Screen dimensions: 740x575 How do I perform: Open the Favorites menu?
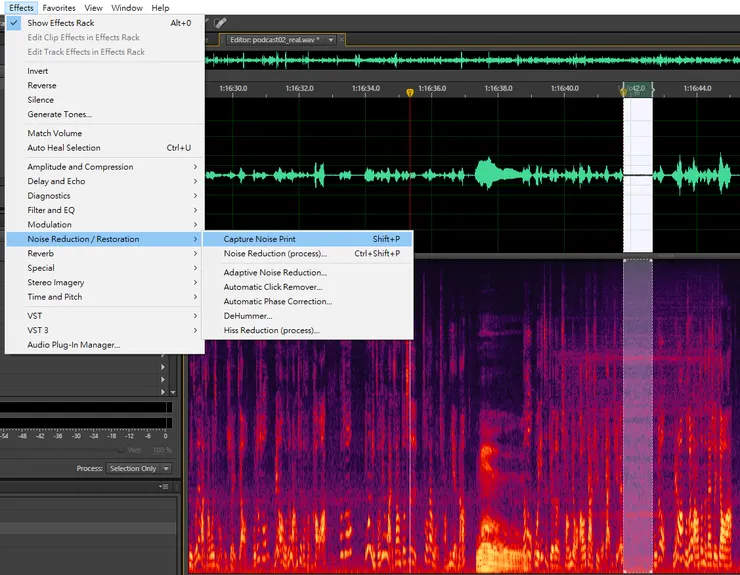tap(59, 8)
